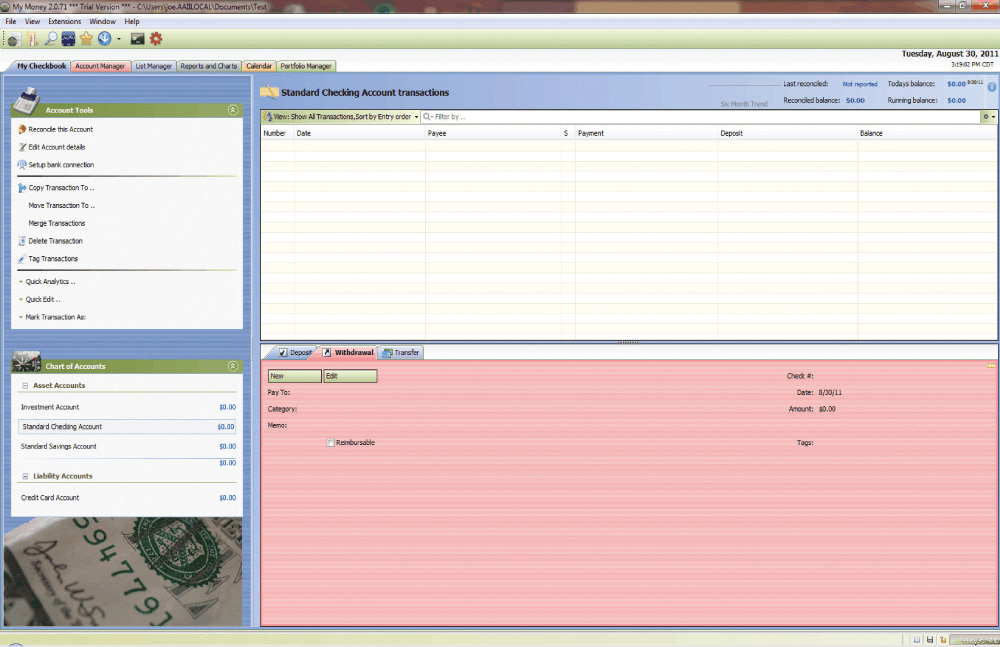Click the blue info icon beside balances
Image resolution: width=1000 pixels, height=647 pixels.
[992, 87]
